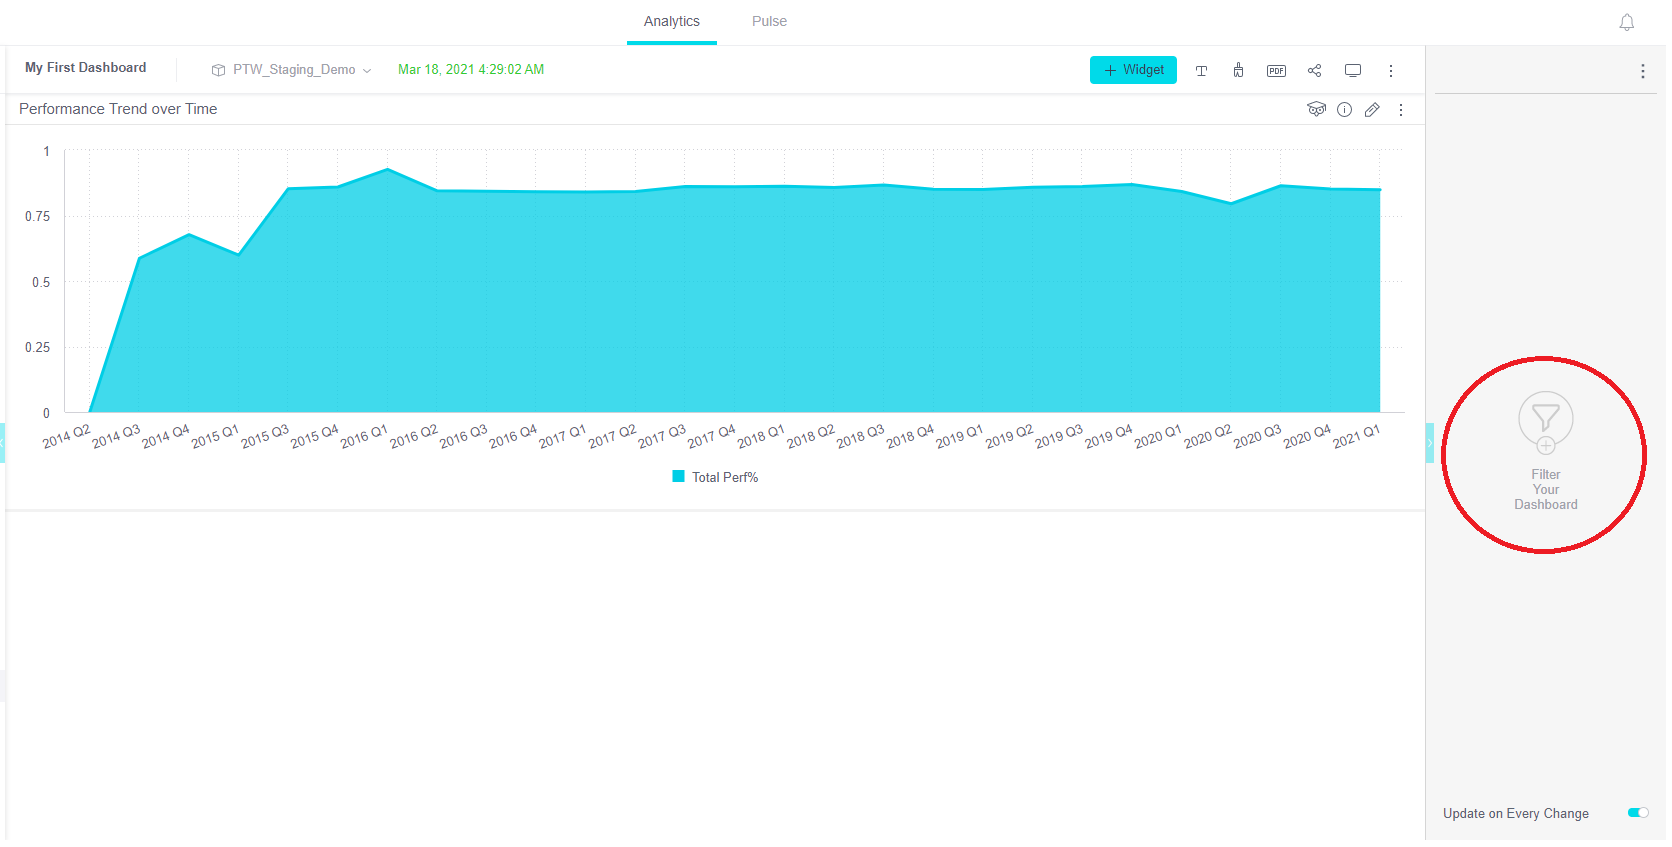Open the notifications bell
The height and width of the screenshot is (847, 1672).
[1626, 22]
